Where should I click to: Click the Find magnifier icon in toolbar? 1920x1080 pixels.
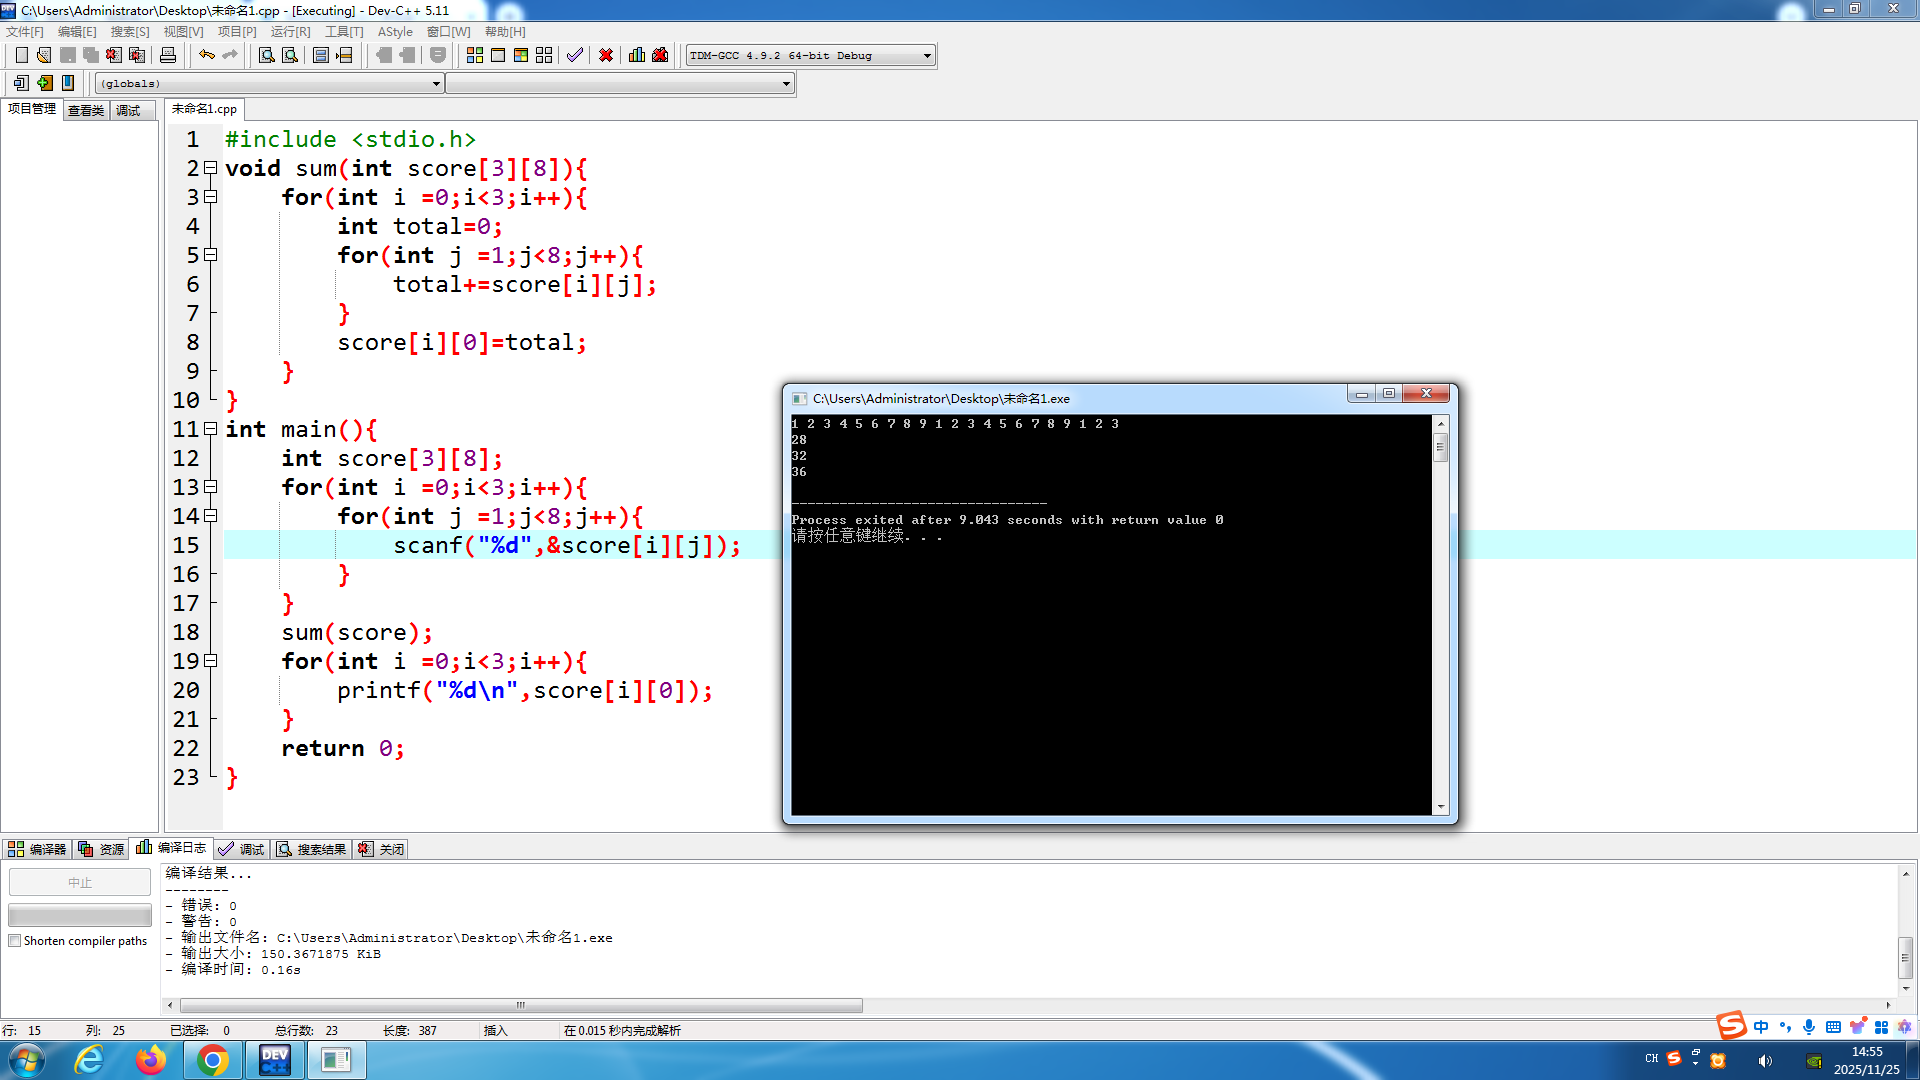[x=267, y=55]
